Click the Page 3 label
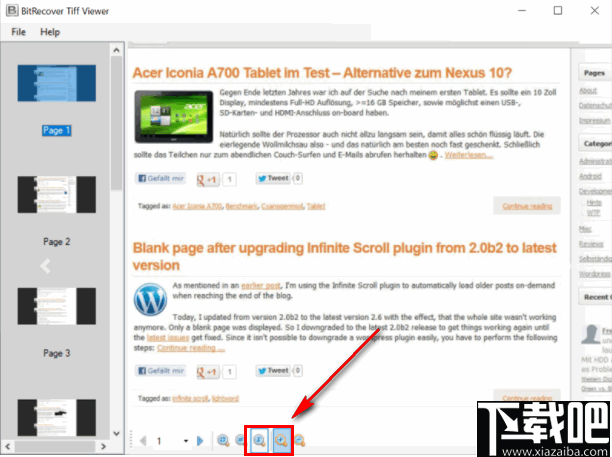This screenshot has width=612, height=457. pos(57,353)
